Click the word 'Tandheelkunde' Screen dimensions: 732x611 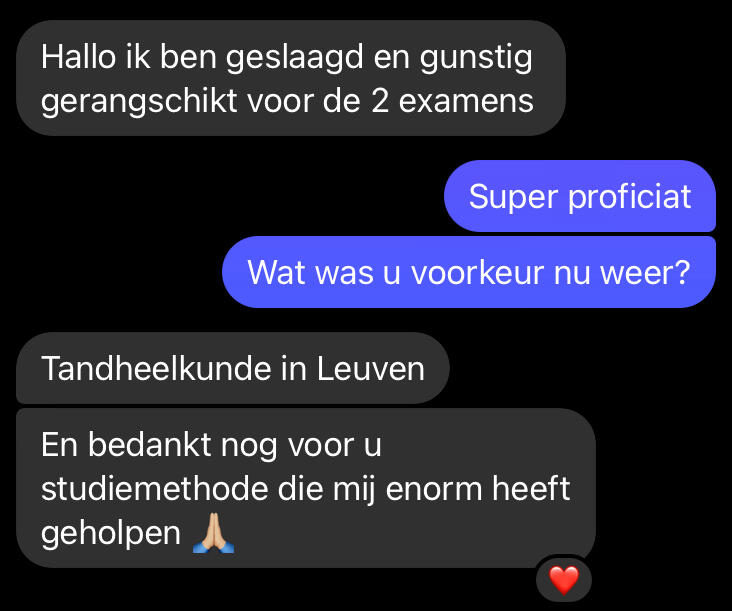tap(156, 369)
